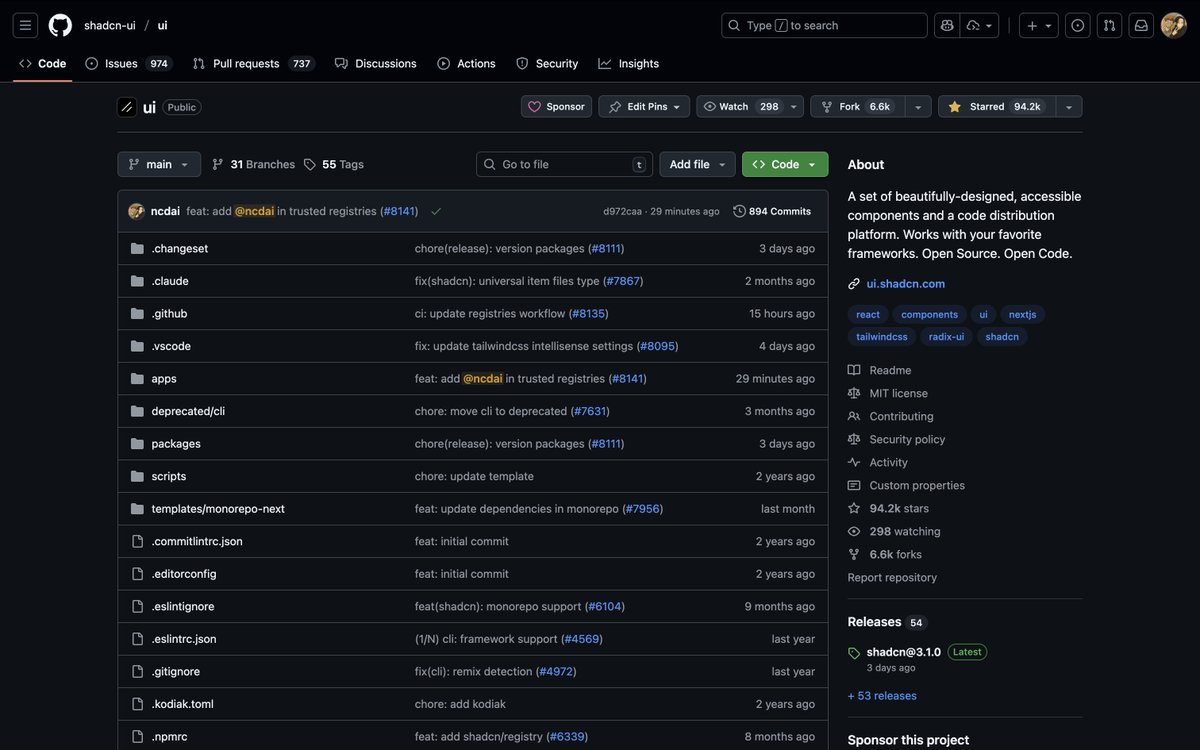Viewport: 1200px width, 750px height.
Task: Toggle the Starred button to unstar
Action: 997,106
